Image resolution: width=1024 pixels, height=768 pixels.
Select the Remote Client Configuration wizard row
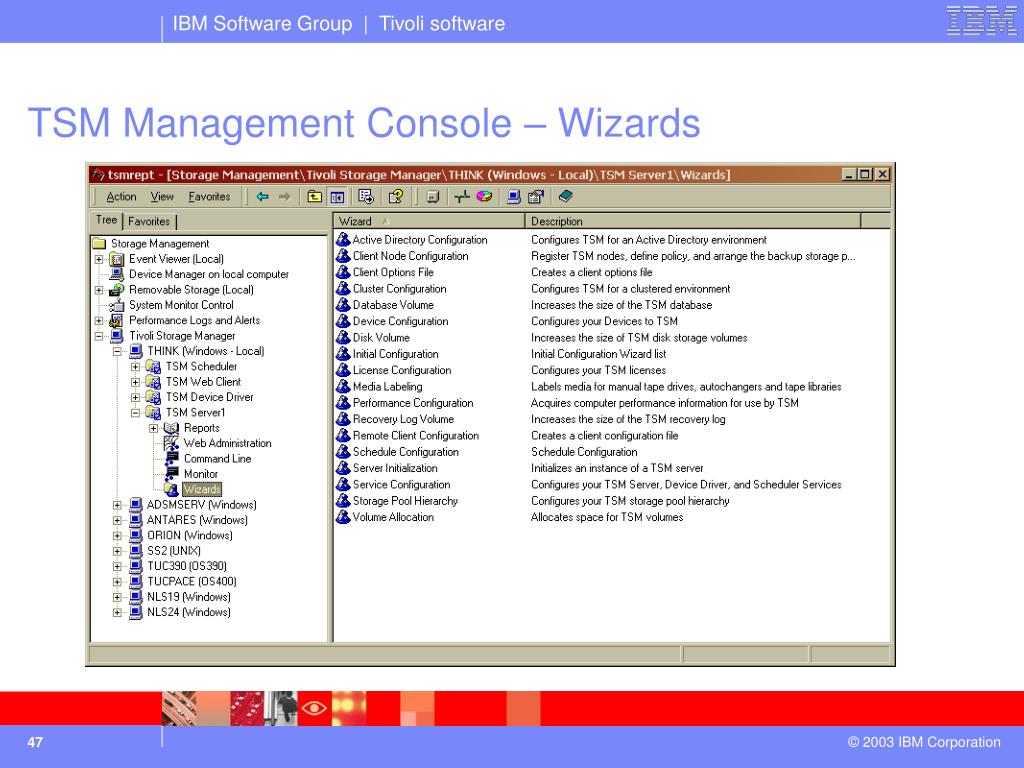416,436
